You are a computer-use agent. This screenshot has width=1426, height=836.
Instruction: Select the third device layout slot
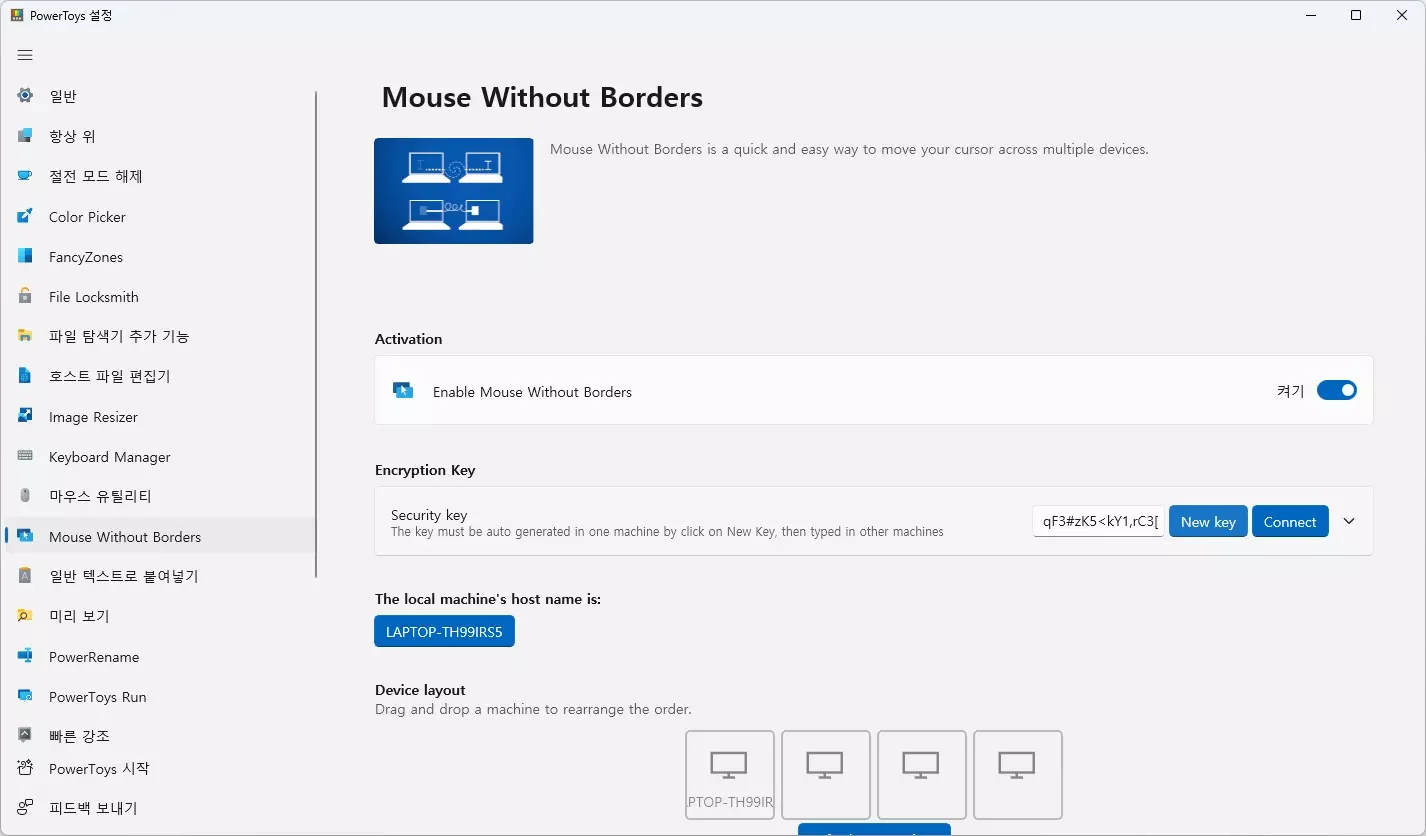(x=922, y=775)
